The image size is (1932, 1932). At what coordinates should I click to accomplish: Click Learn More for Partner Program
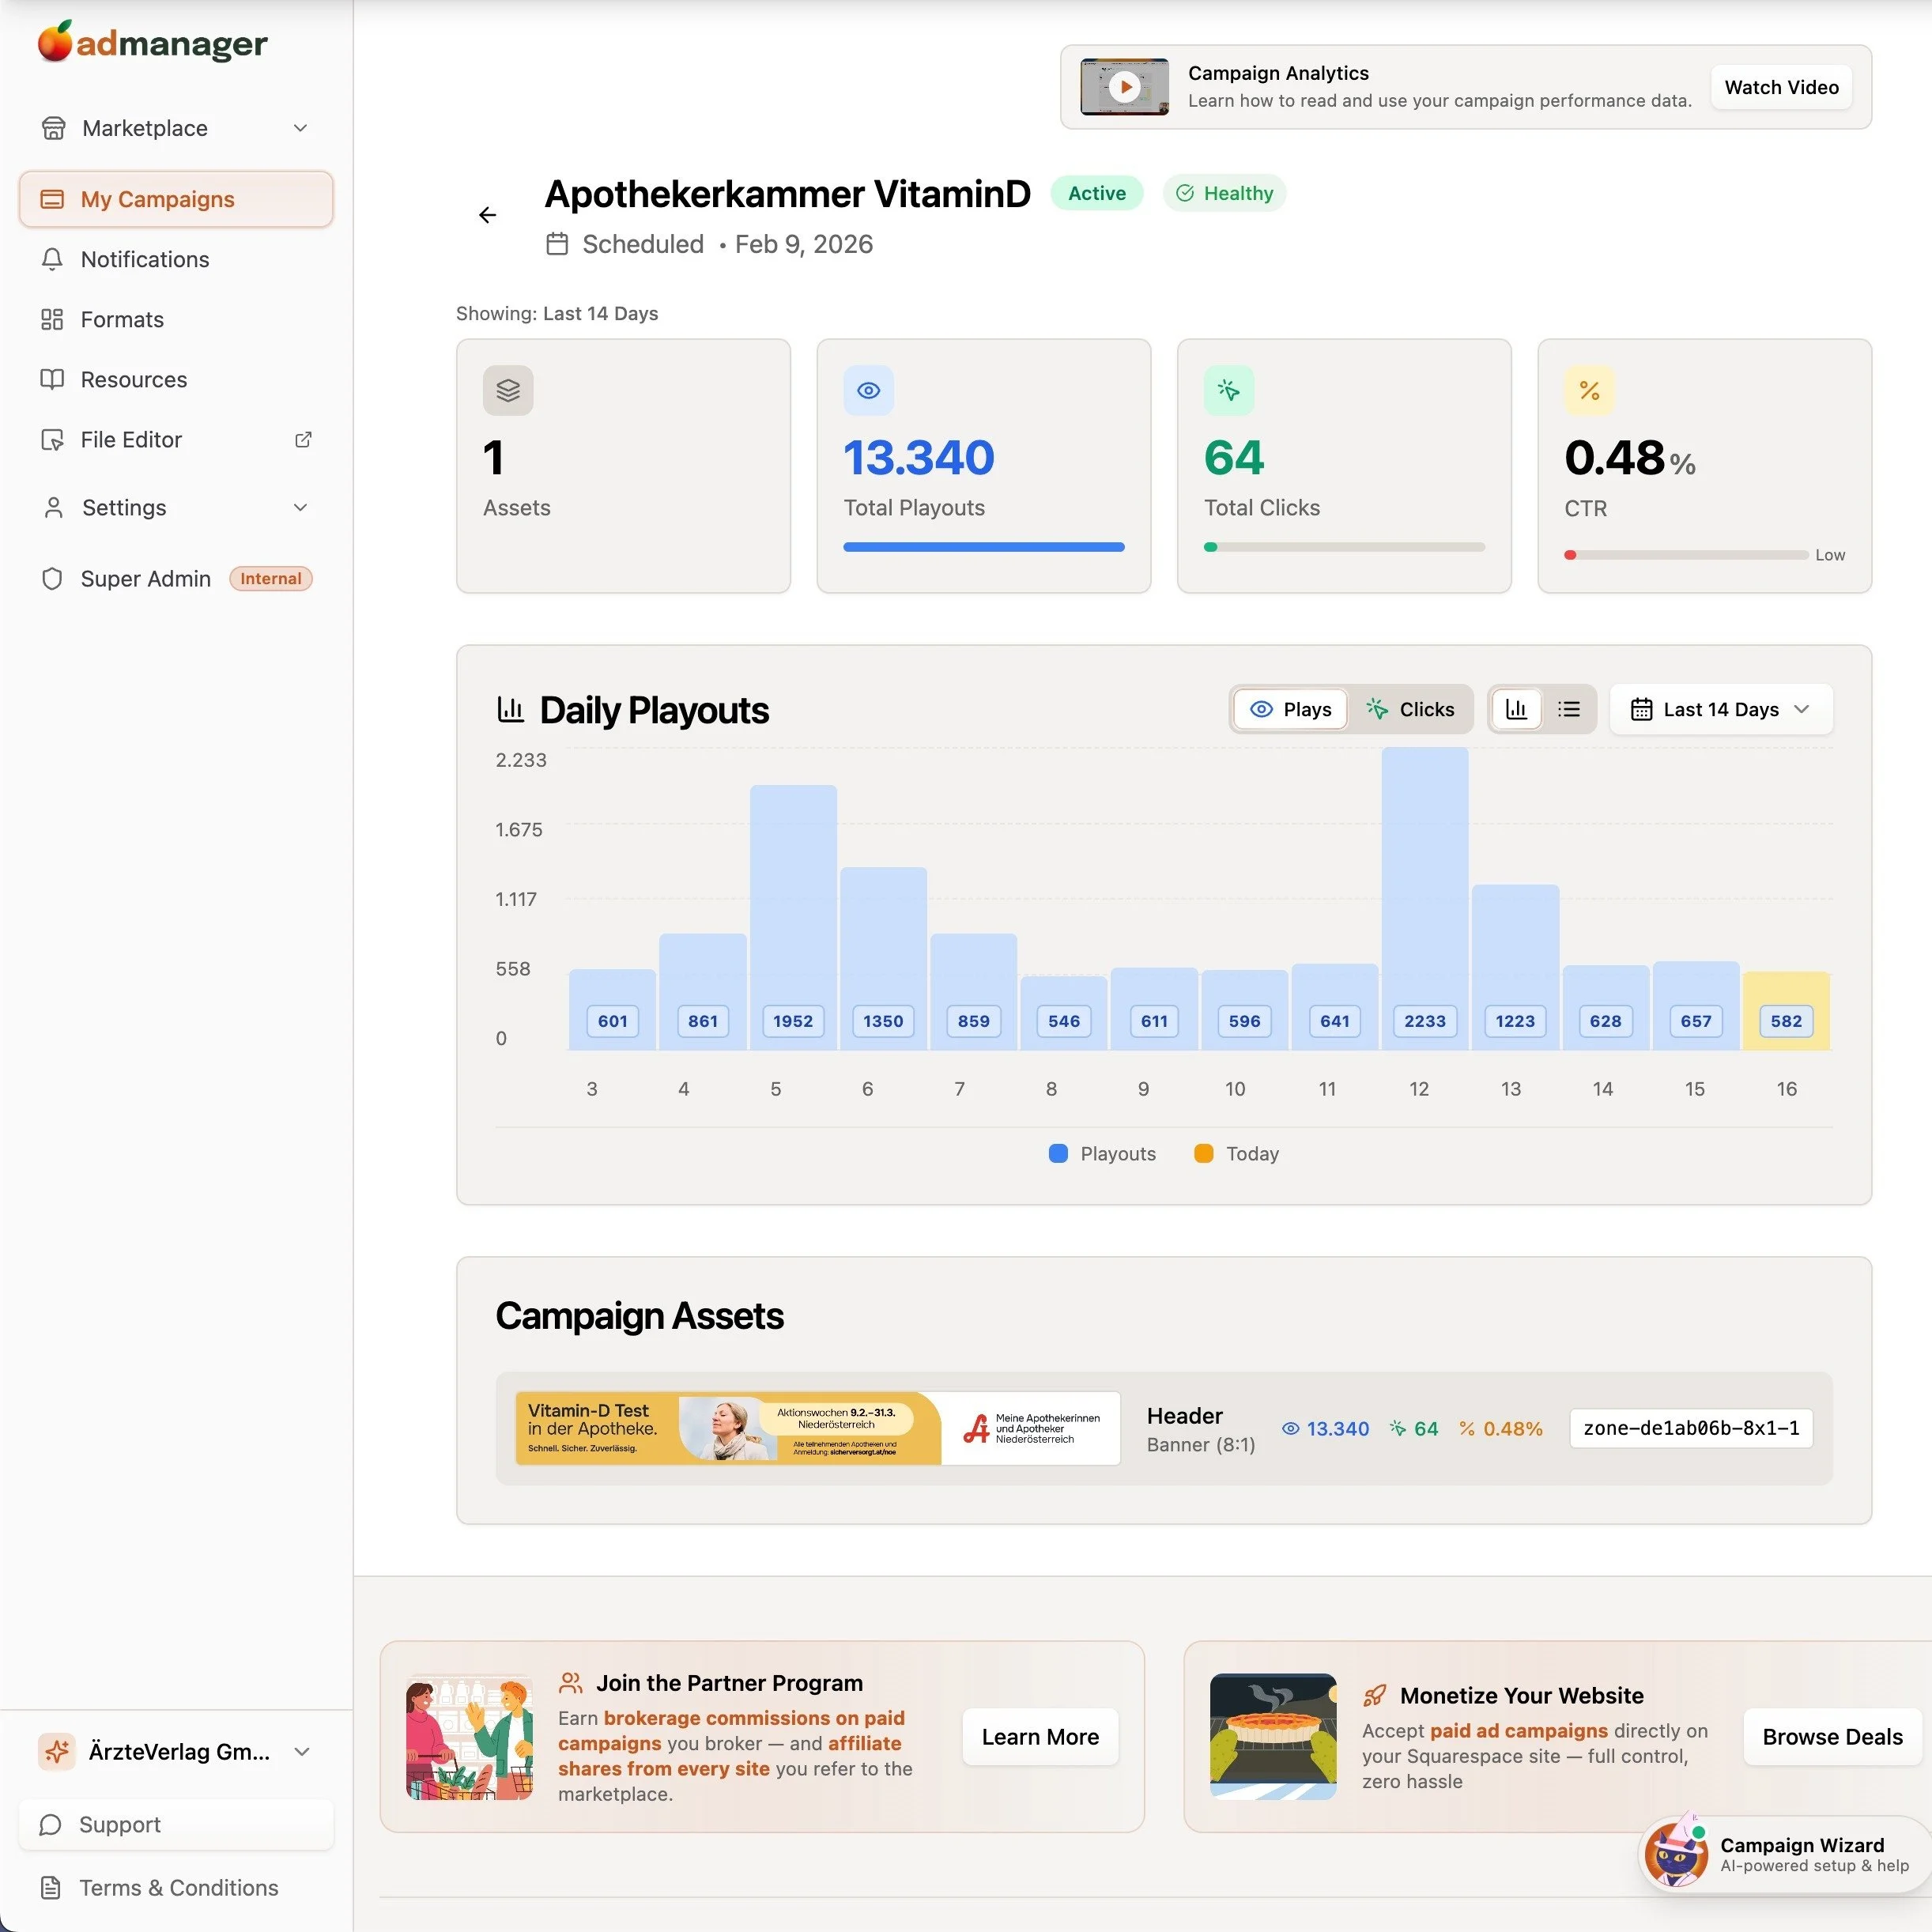click(1039, 1737)
